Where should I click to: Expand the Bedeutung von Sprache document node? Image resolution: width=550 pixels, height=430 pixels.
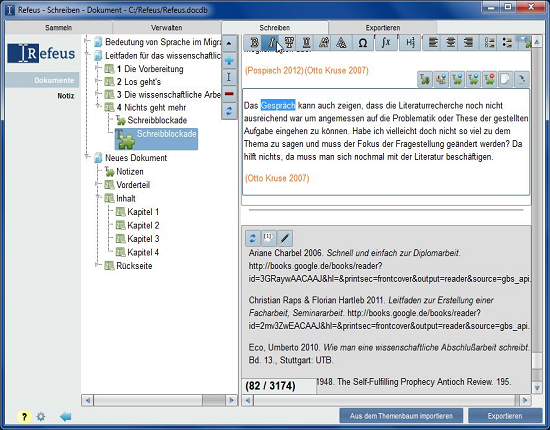(x=87, y=42)
